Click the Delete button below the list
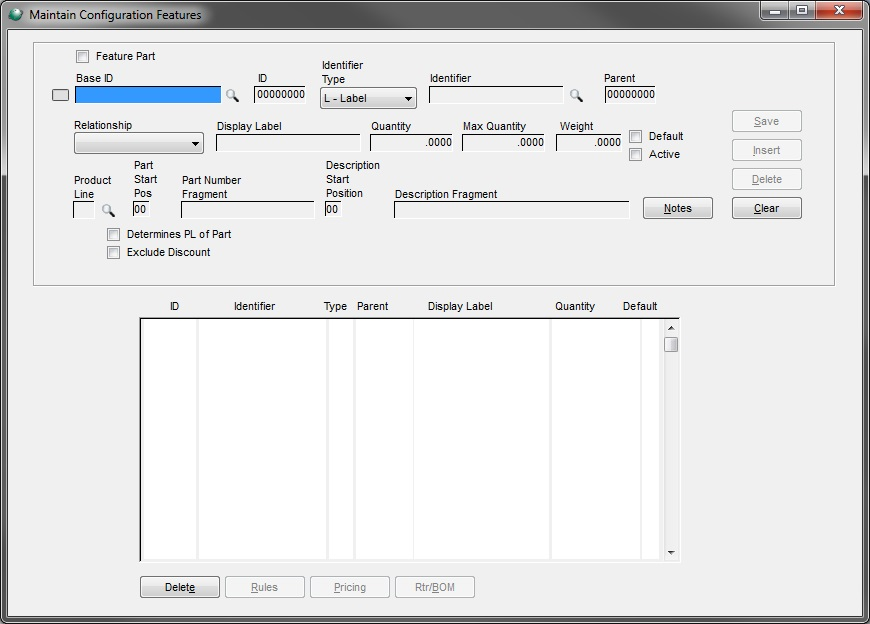Screen dimensions: 870x624 click(x=180, y=587)
